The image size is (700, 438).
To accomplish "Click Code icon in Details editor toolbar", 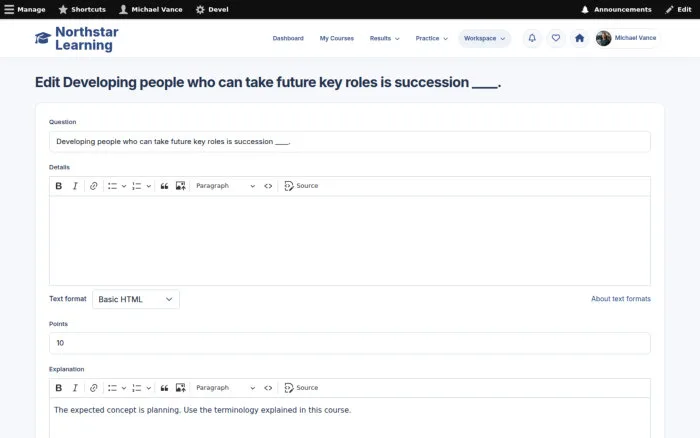I will click(x=268, y=186).
